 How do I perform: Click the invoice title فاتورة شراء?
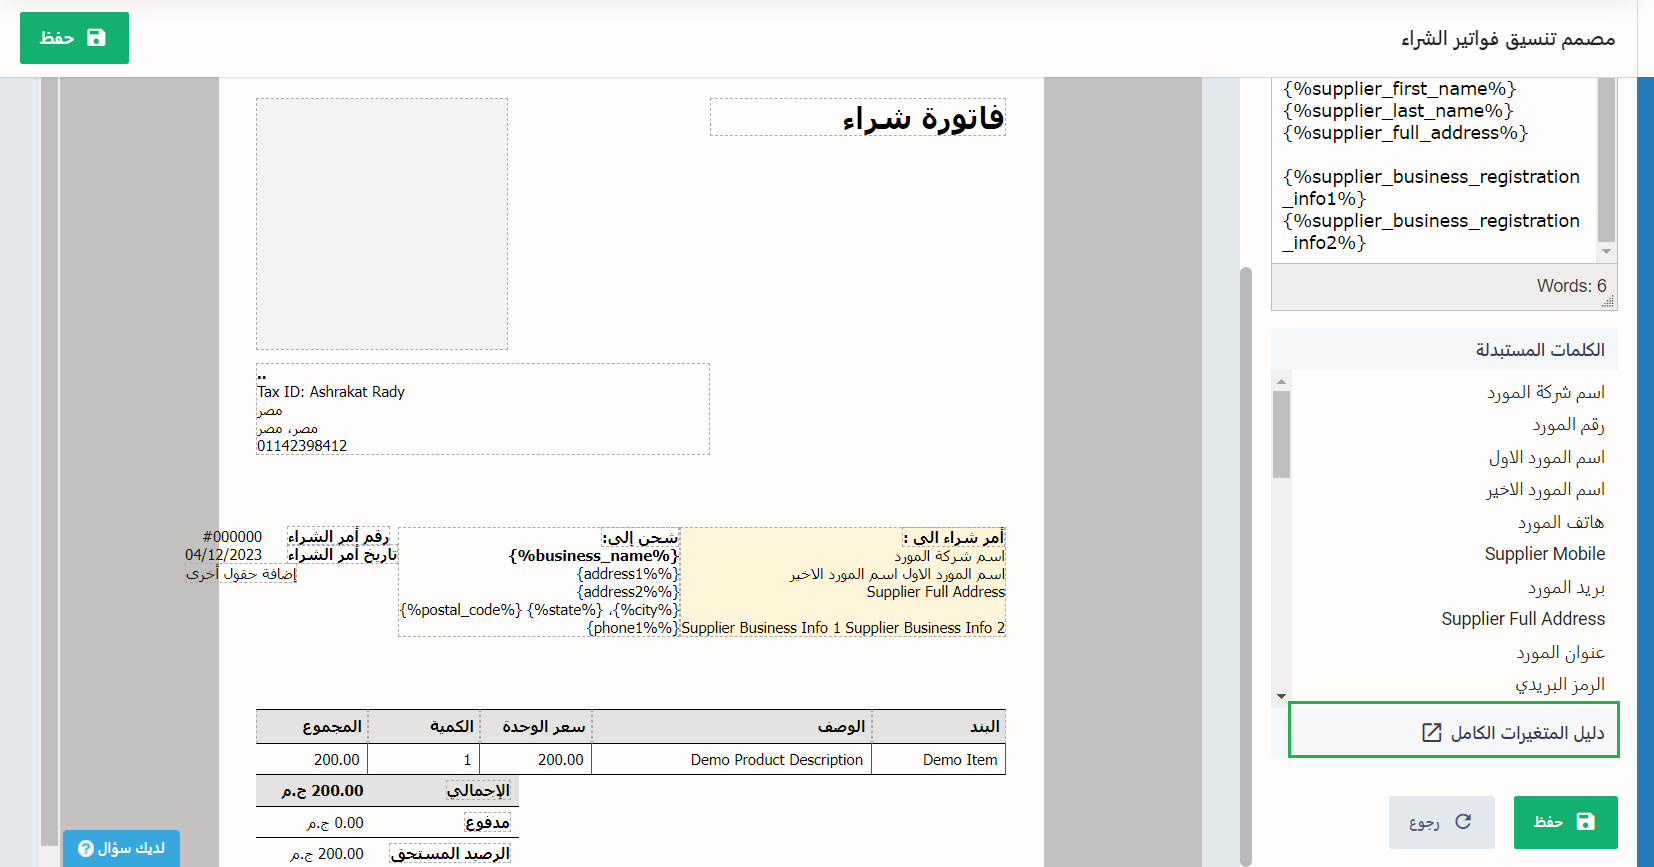point(922,118)
